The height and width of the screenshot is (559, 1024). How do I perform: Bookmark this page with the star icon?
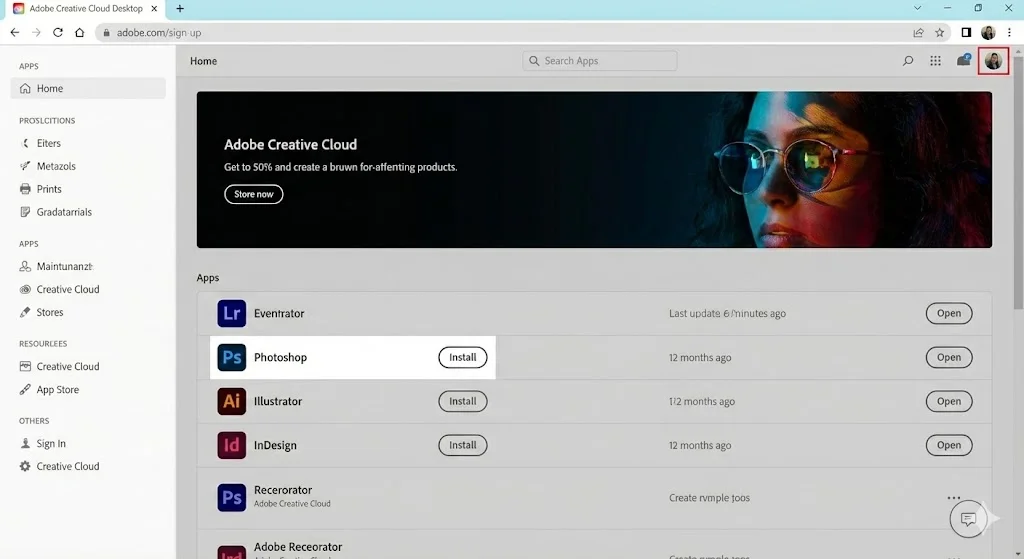click(x=940, y=32)
